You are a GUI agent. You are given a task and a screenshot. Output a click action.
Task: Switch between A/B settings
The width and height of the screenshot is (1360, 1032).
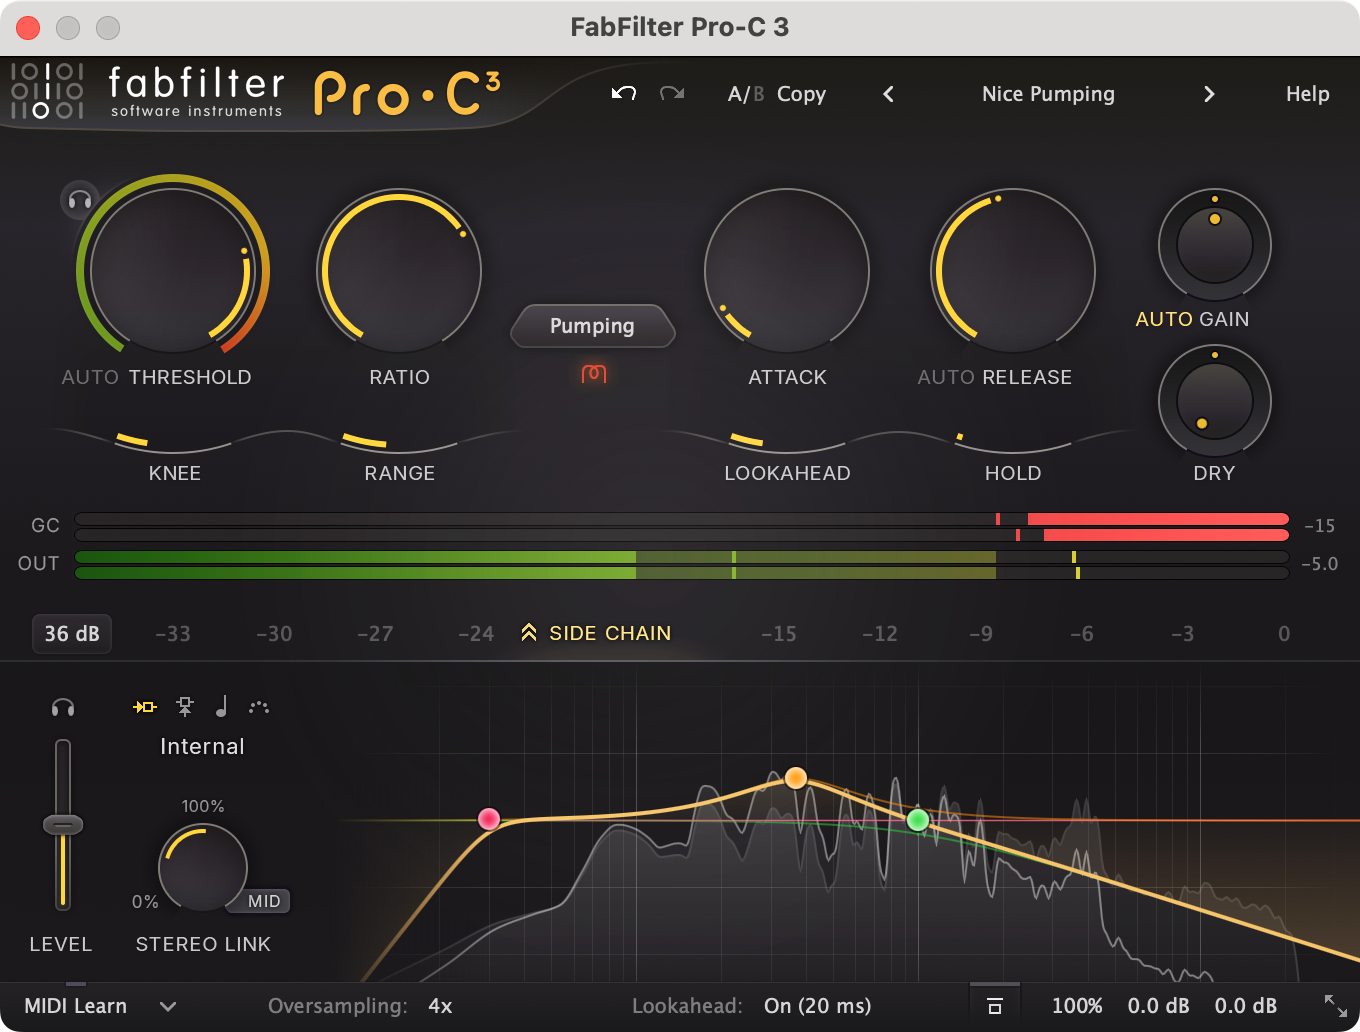click(745, 93)
